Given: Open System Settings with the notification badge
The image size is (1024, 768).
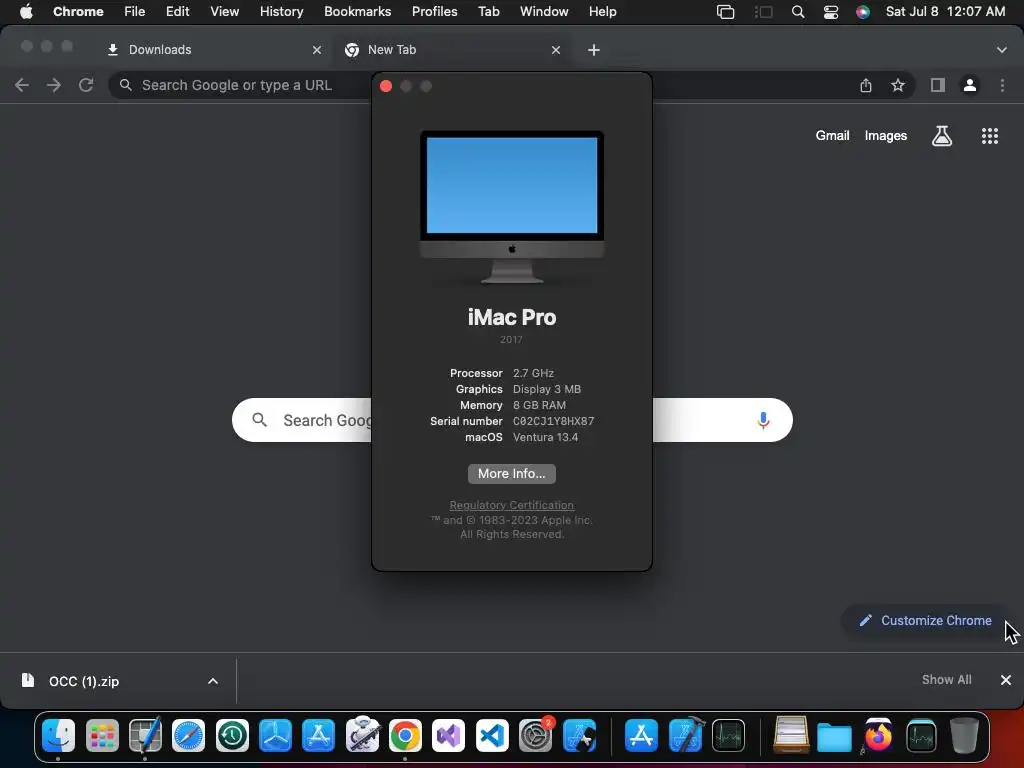Looking at the screenshot, I should [x=535, y=735].
